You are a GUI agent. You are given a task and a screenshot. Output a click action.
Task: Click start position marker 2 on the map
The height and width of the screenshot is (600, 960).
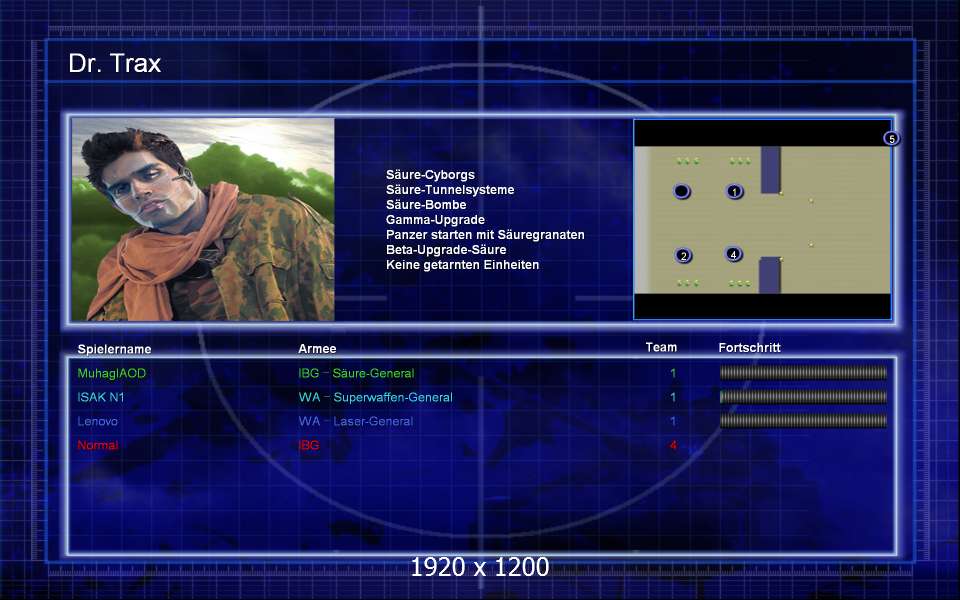pyautogui.click(x=683, y=255)
